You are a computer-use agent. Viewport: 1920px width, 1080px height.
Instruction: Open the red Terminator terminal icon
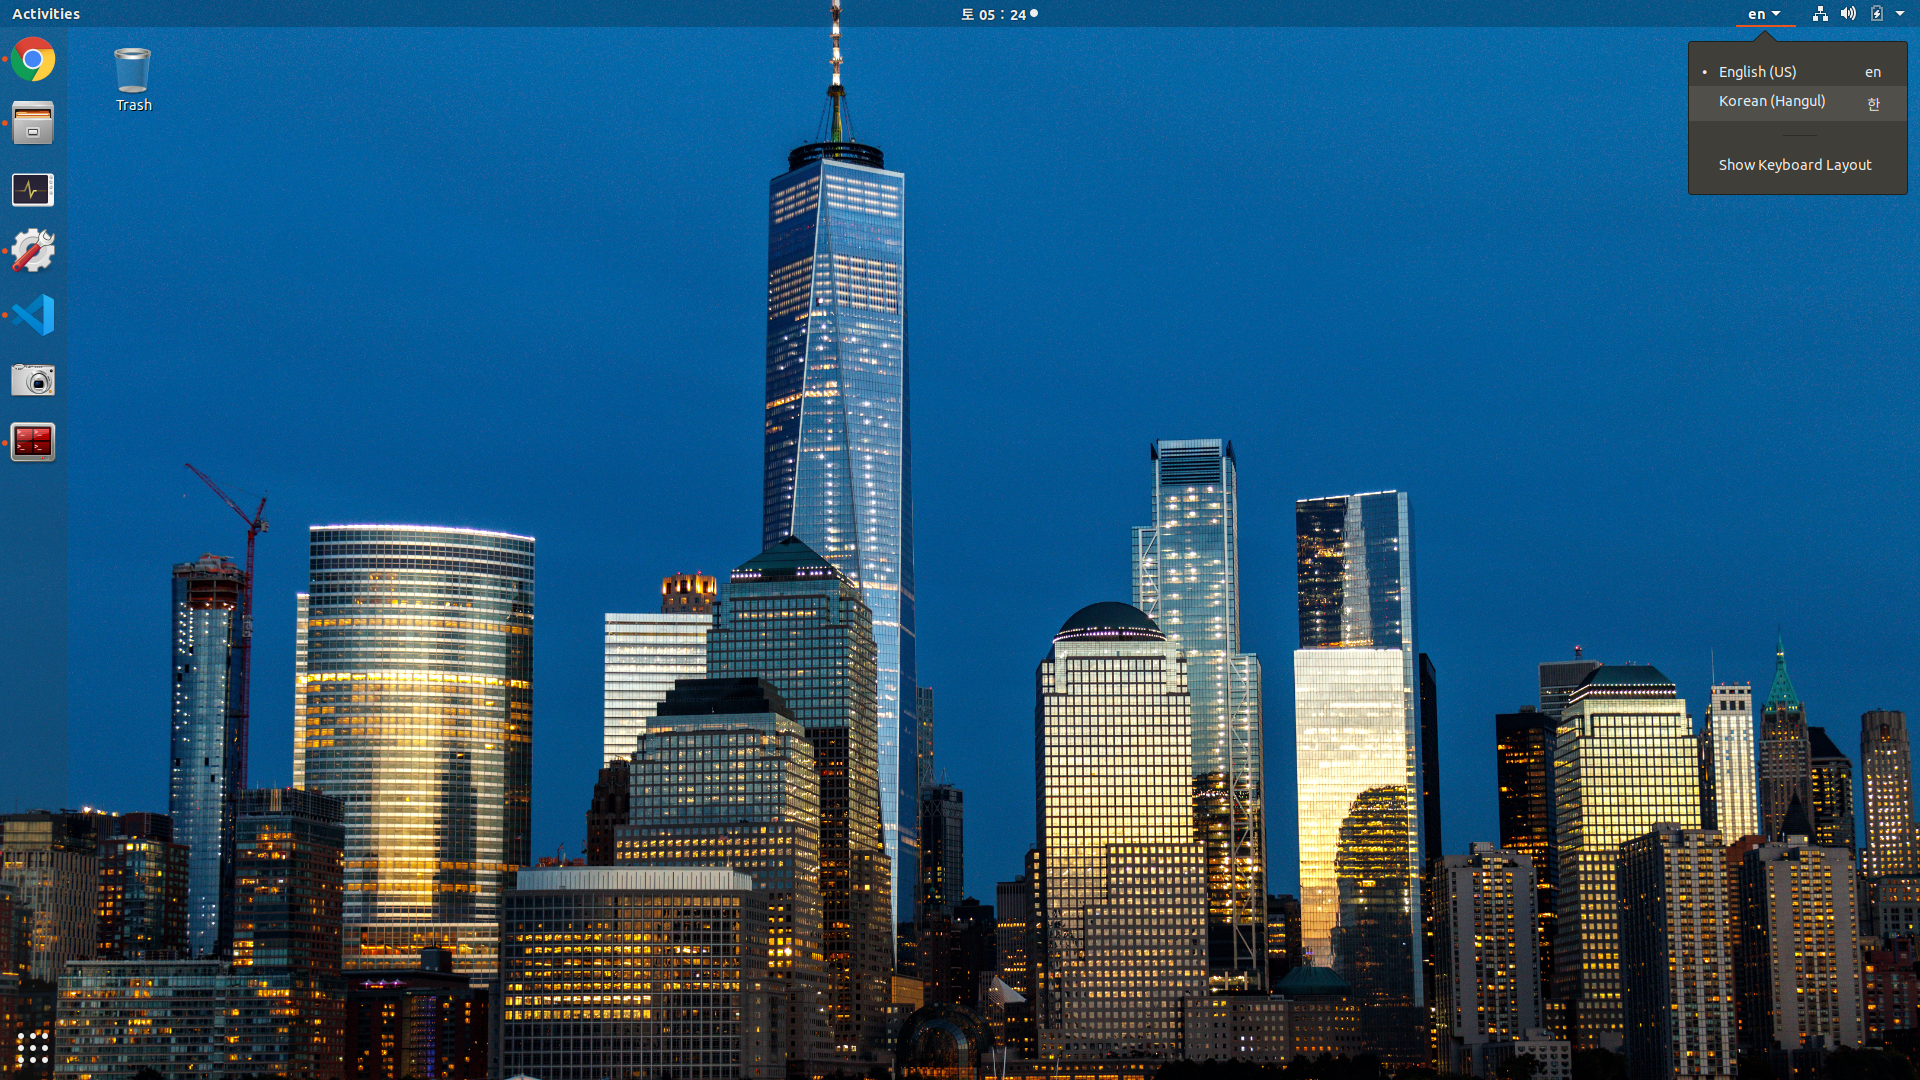click(x=33, y=442)
